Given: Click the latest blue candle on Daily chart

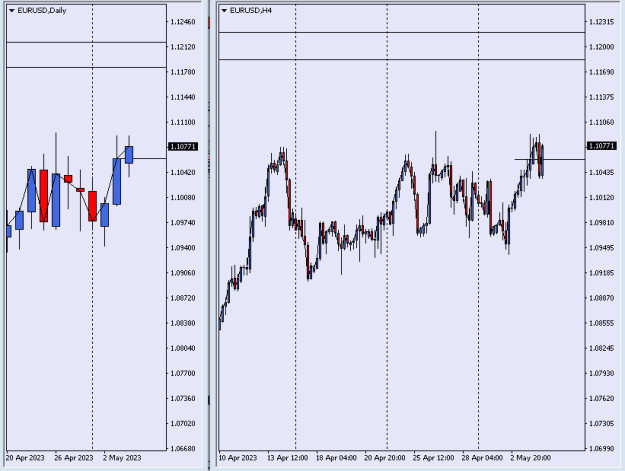Looking at the screenshot, I should [x=129, y=155].
